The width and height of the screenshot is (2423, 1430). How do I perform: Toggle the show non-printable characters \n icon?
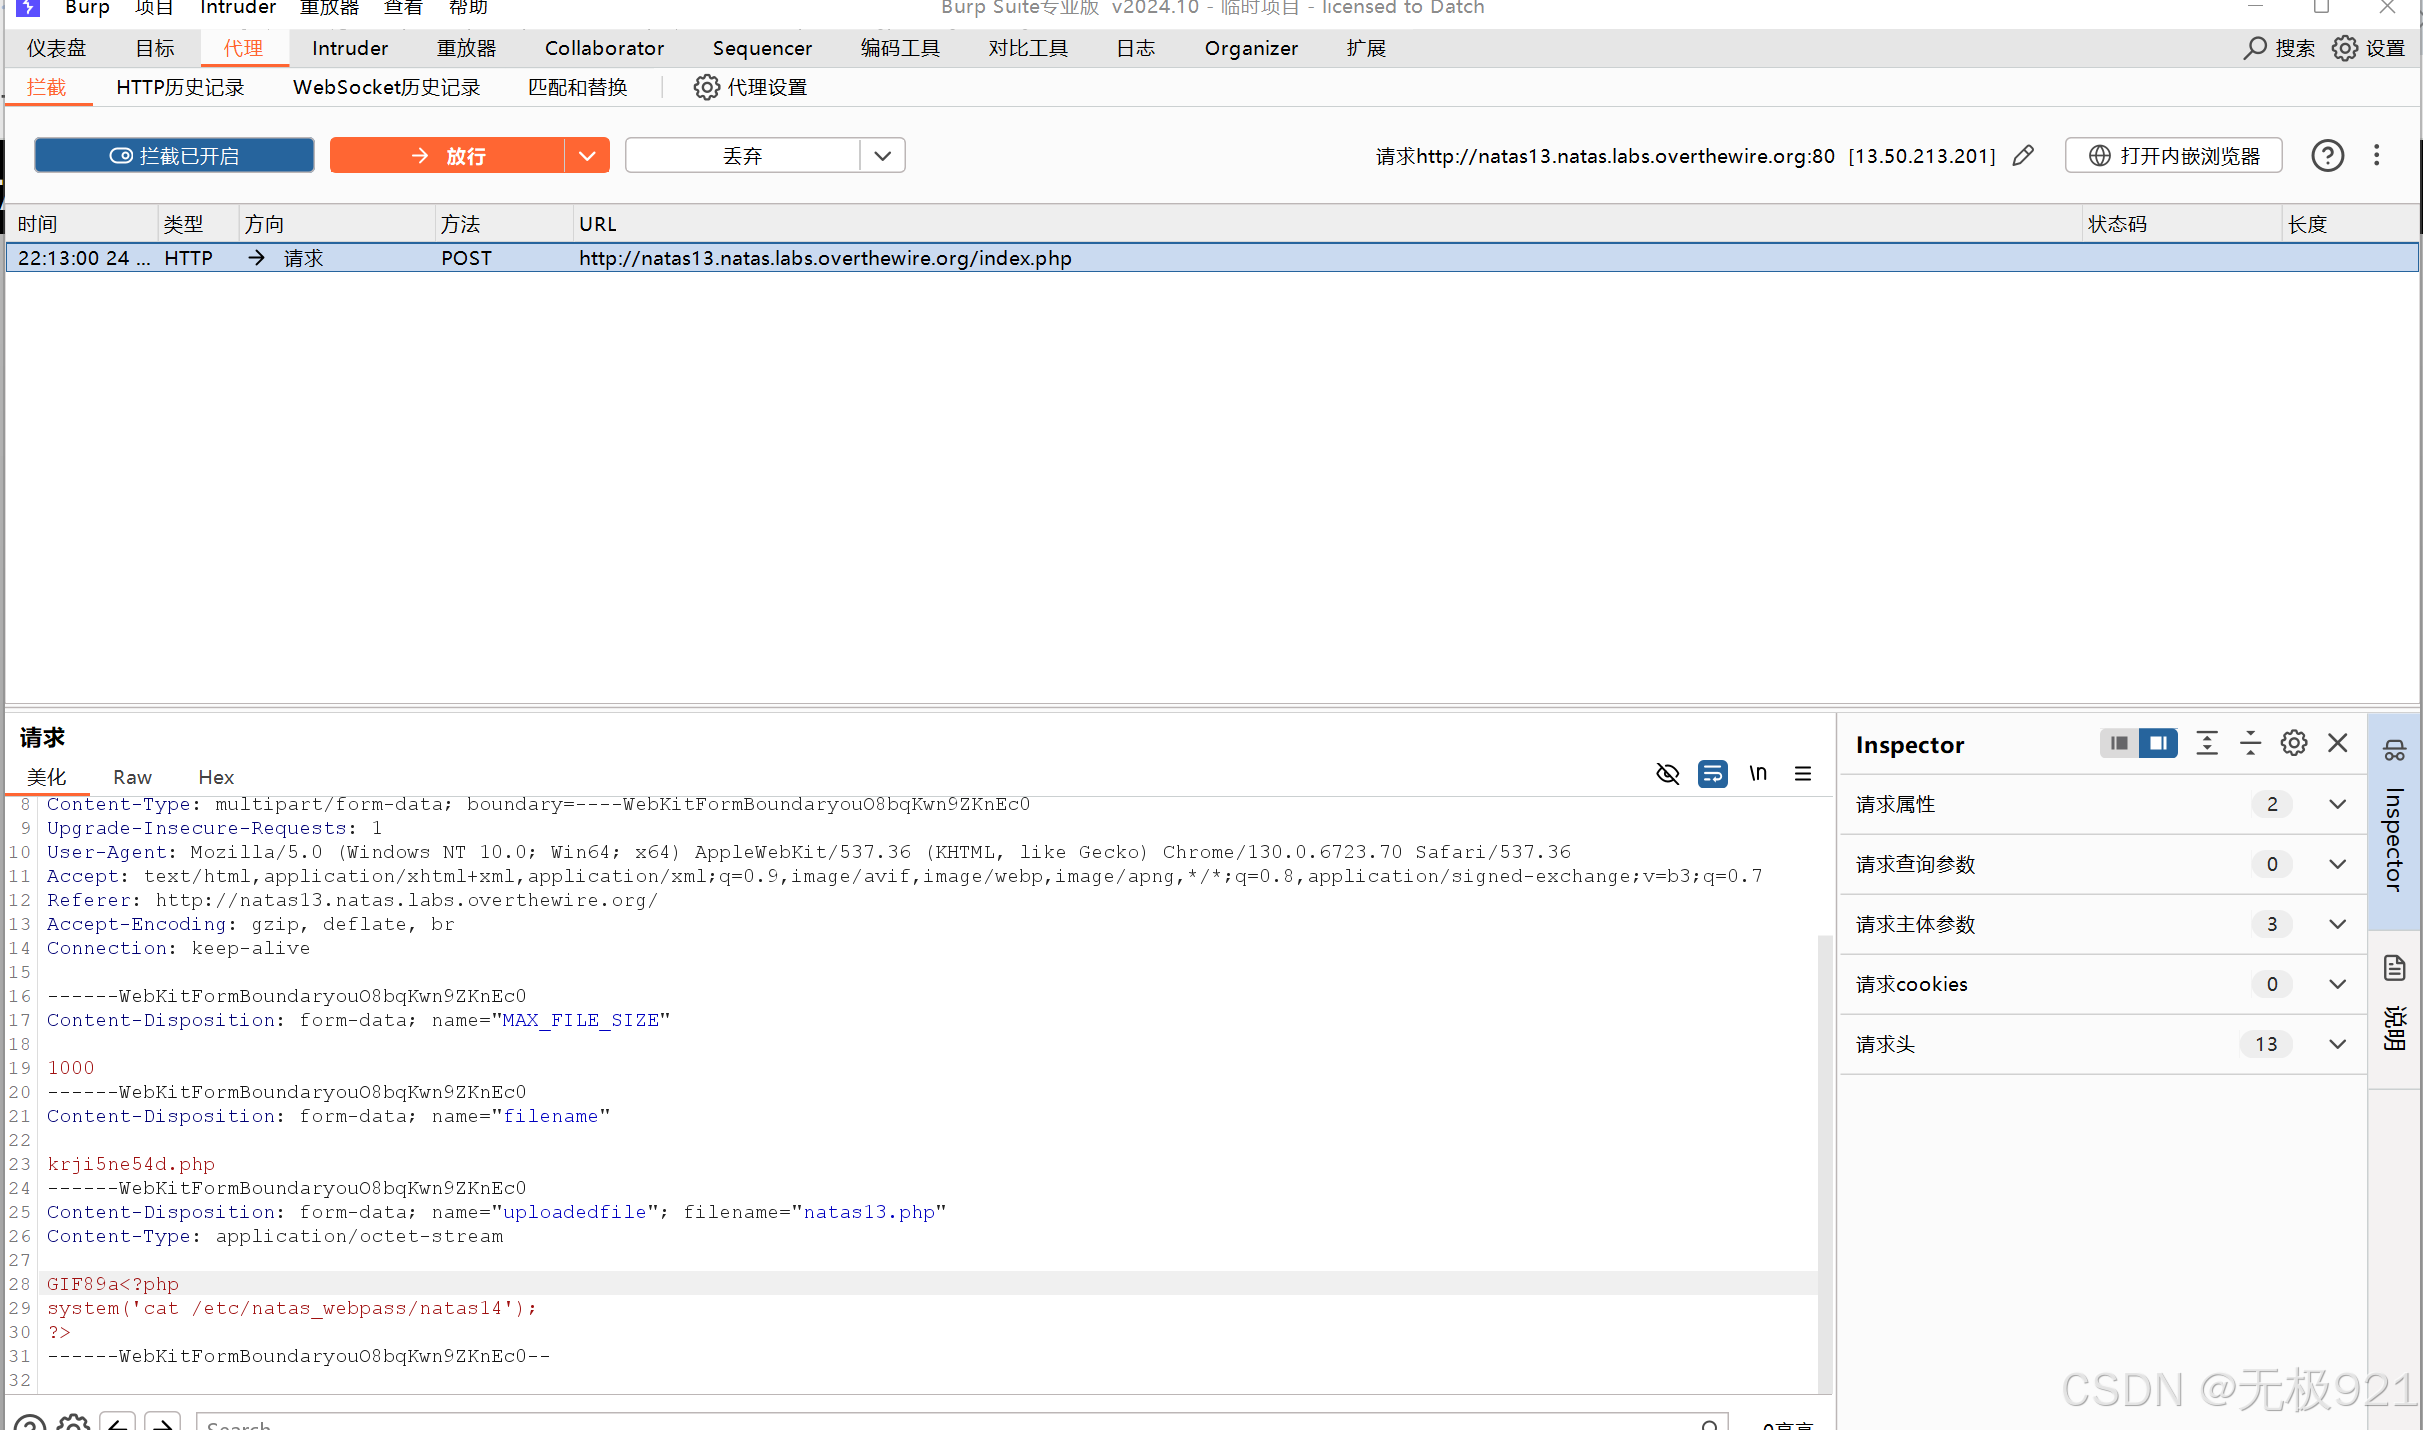pyautogui.click(x=1758, y=773)
